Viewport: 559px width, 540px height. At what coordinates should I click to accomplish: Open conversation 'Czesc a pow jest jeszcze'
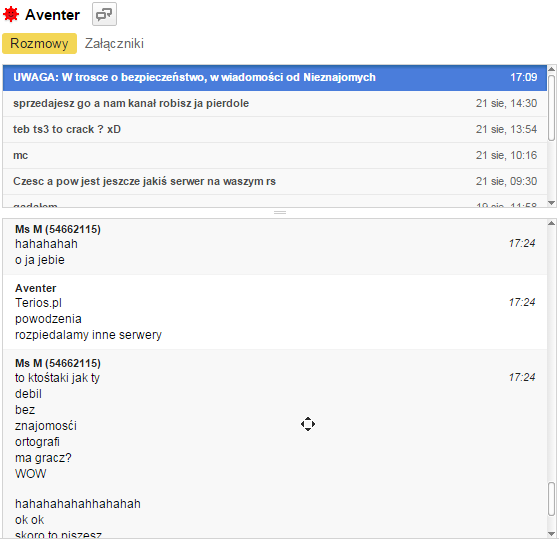275,181
